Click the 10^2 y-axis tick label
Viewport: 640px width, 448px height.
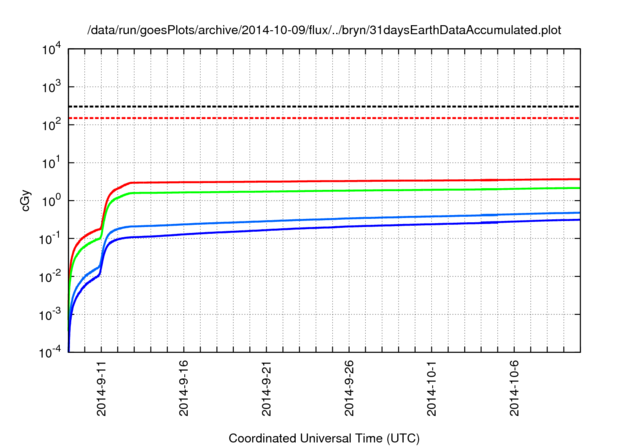pos(51,125)
